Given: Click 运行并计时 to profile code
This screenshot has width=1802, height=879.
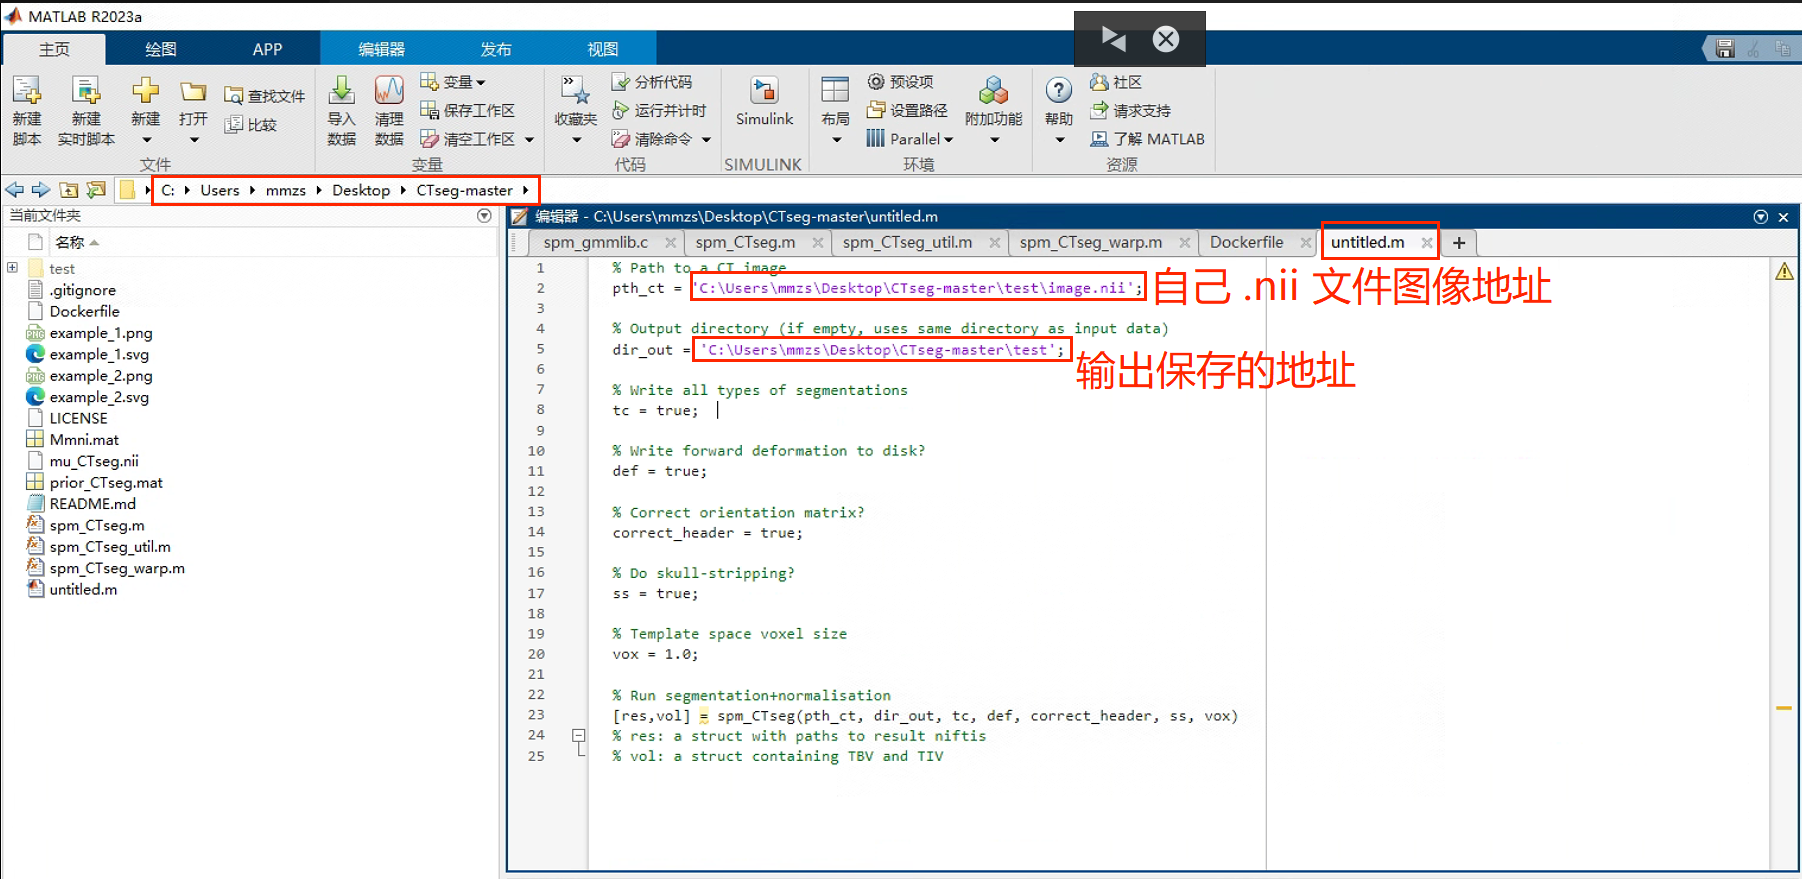Looking at the screenshot, I should (x=659, y=110).
